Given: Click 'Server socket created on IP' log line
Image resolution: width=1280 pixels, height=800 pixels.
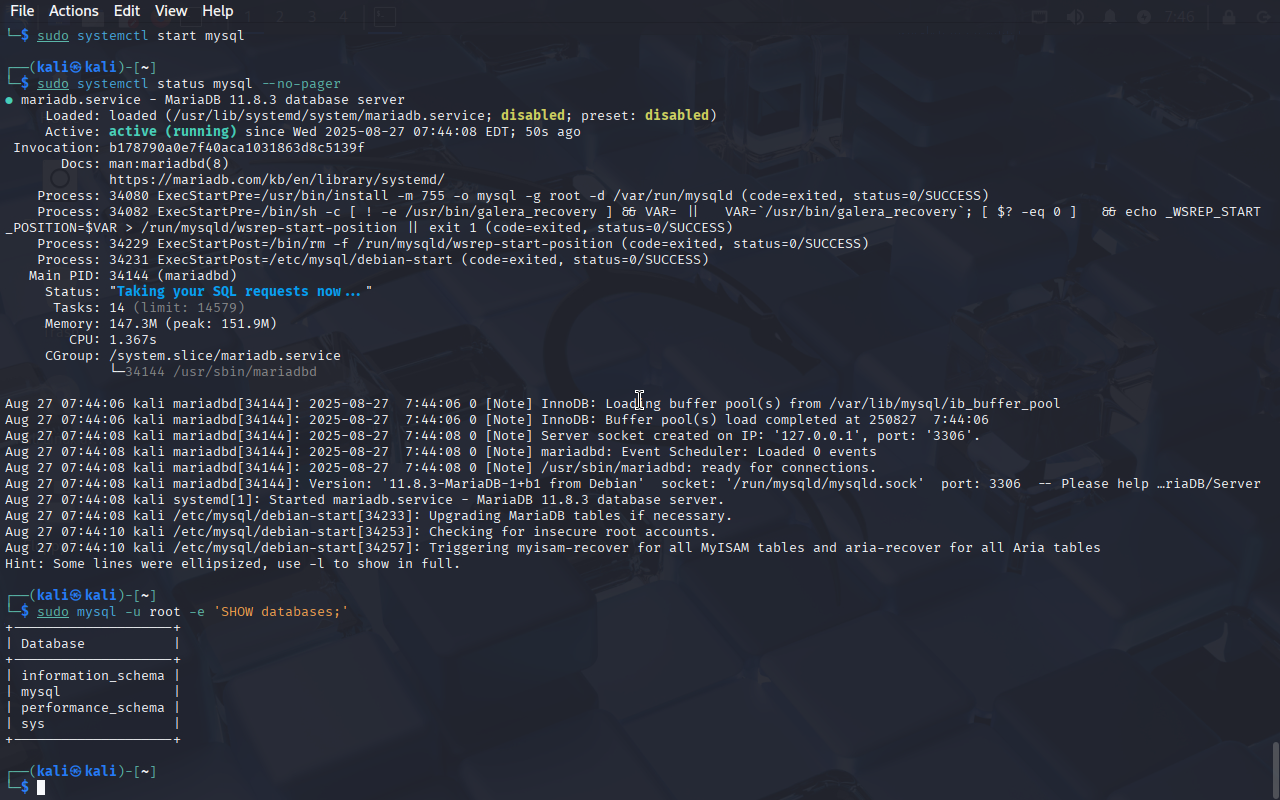Looking at the screenshot, I should click(x=493, y=436).
